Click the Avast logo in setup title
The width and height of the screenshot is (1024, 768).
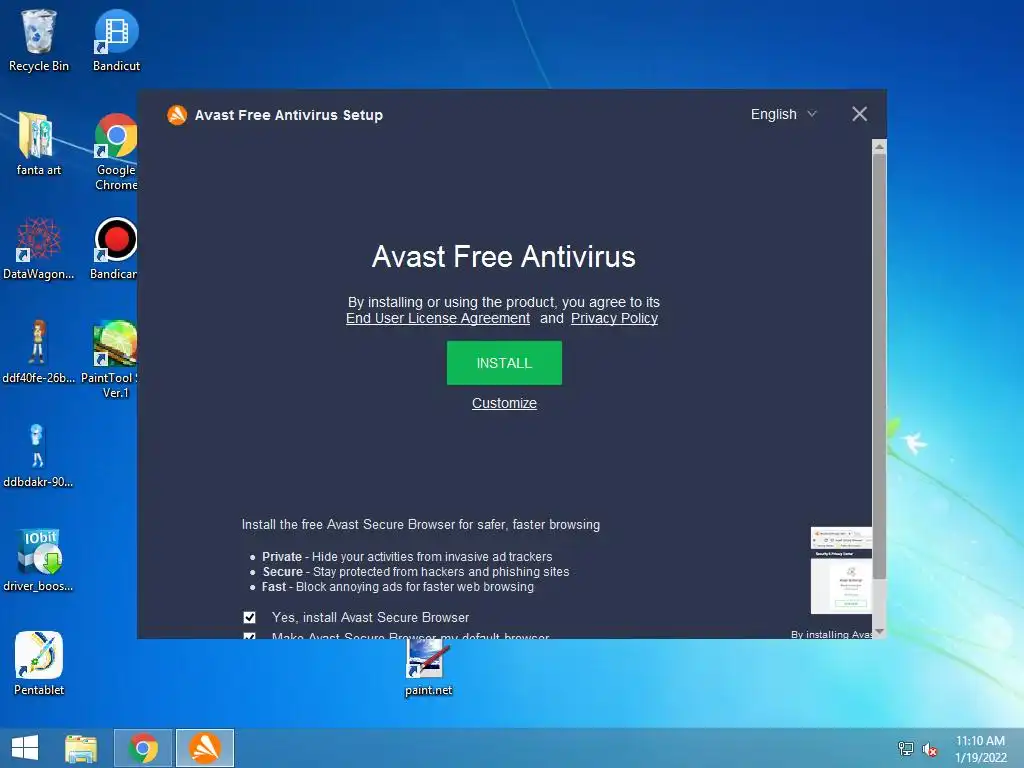click(177, 115)
